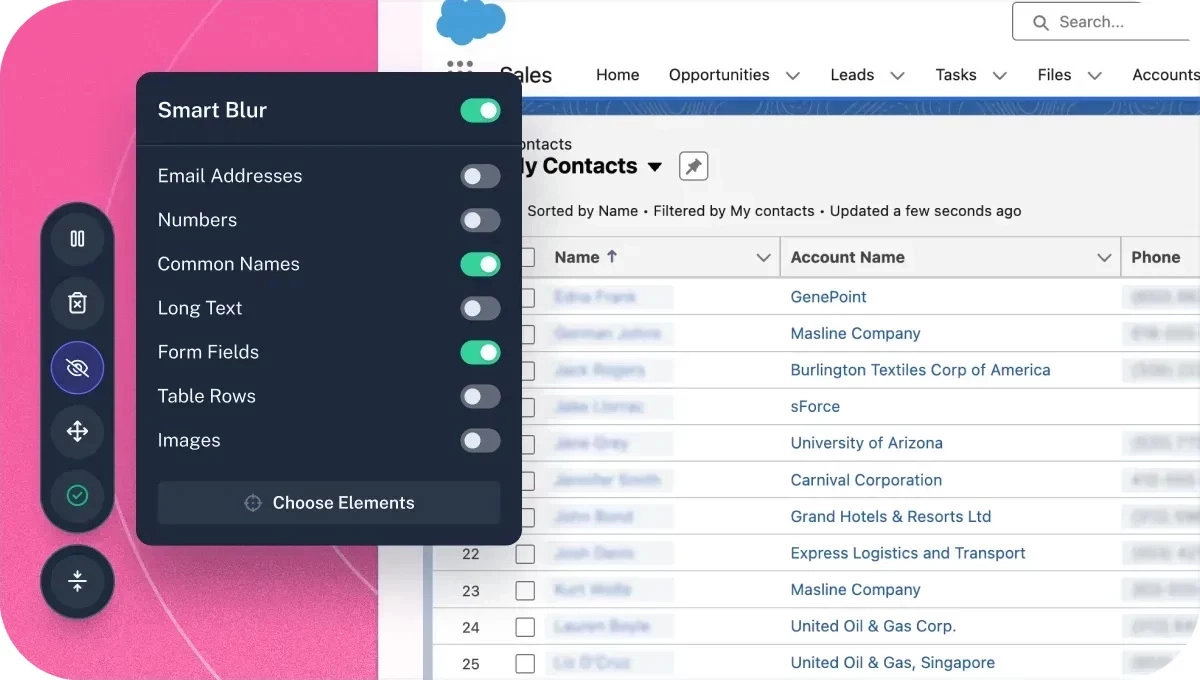
Task: Open Carnival Corporation account link
Action: click(x=866, y=480)
